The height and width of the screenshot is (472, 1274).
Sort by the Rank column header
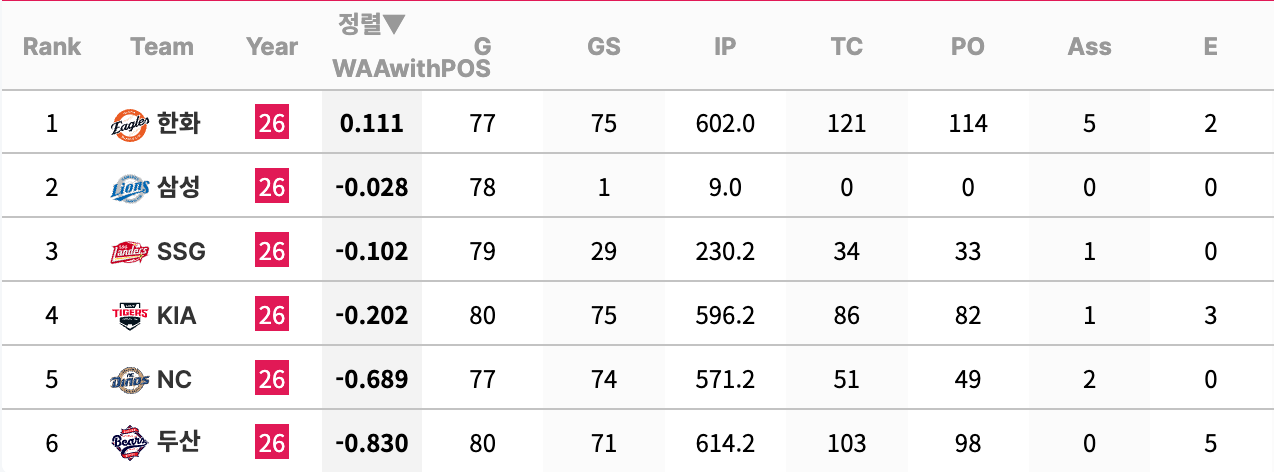click(x=52, y=46)
